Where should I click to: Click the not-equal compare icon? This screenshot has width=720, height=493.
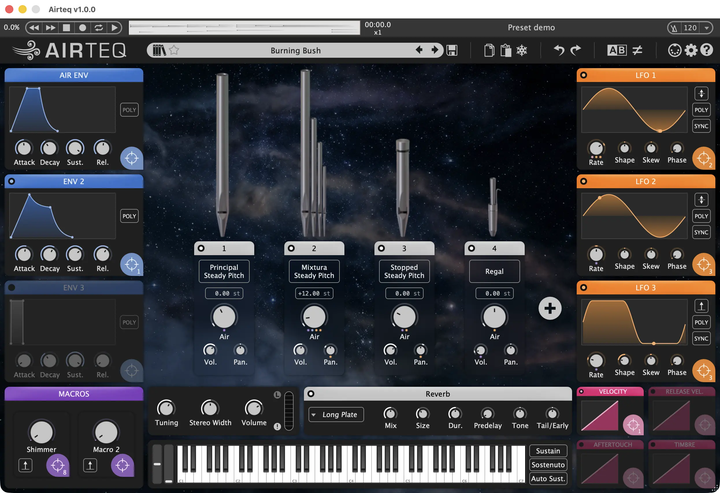tap(637, 50)
